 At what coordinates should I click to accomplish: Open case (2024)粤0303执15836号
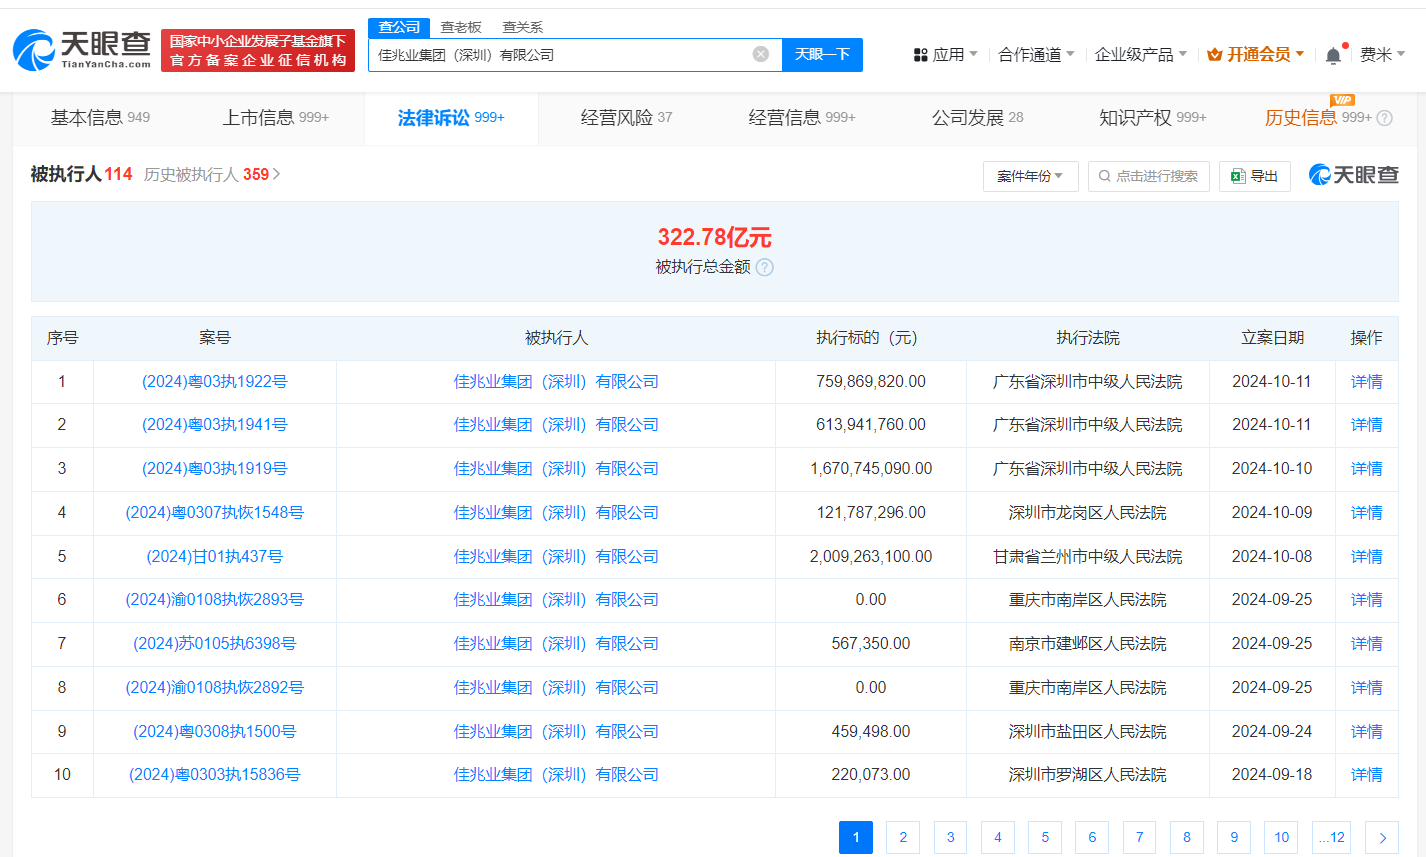pyautogui.click(x=215, y=775)
